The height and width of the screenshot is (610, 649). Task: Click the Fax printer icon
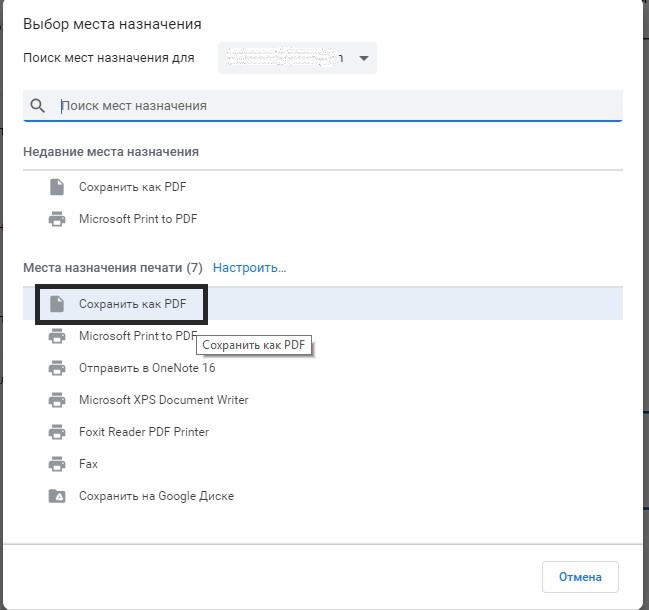pyautogui.click(x=58, y=464)
